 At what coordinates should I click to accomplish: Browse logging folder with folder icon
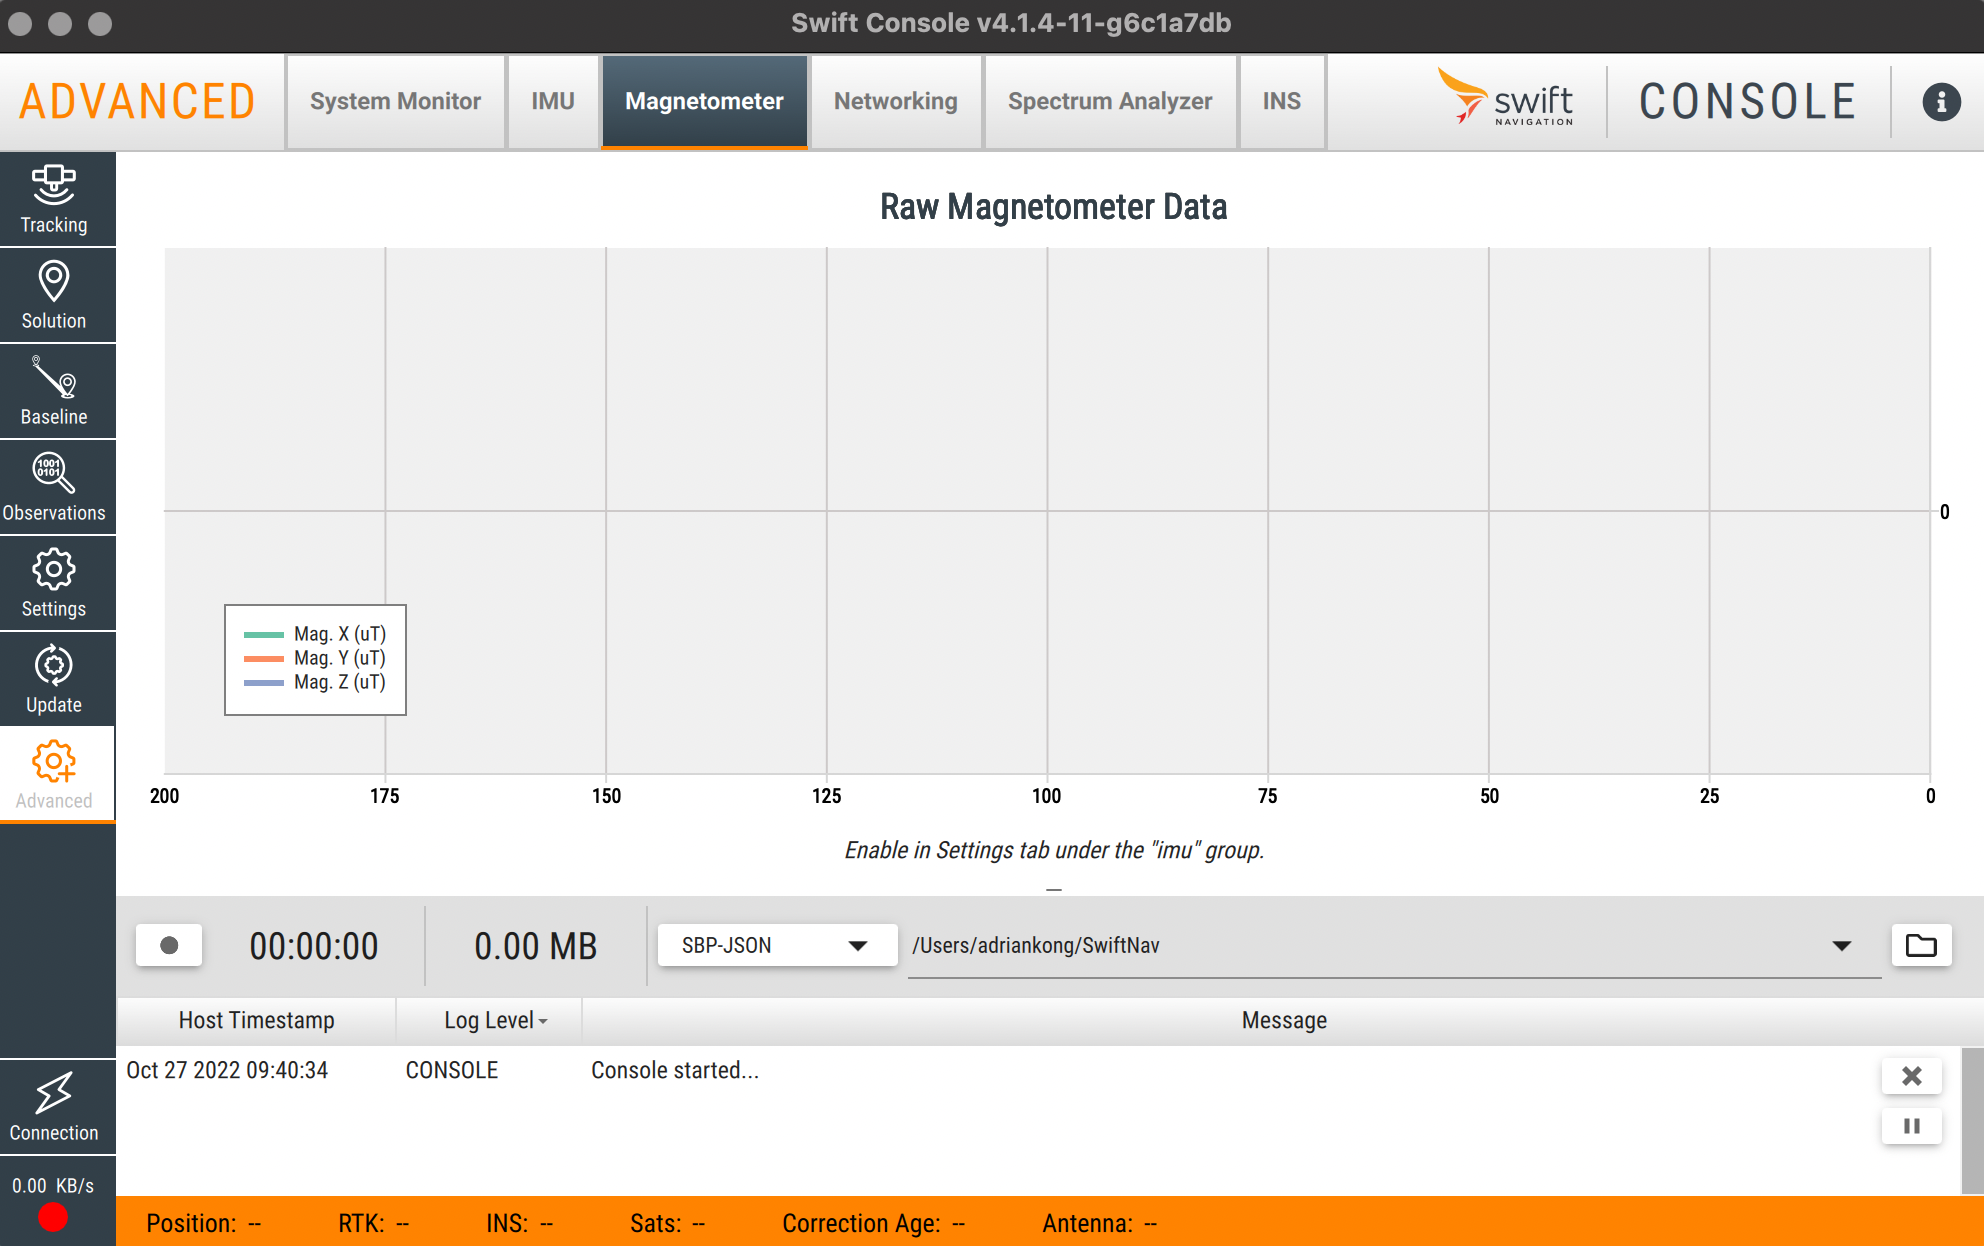tap(1920, 945)
